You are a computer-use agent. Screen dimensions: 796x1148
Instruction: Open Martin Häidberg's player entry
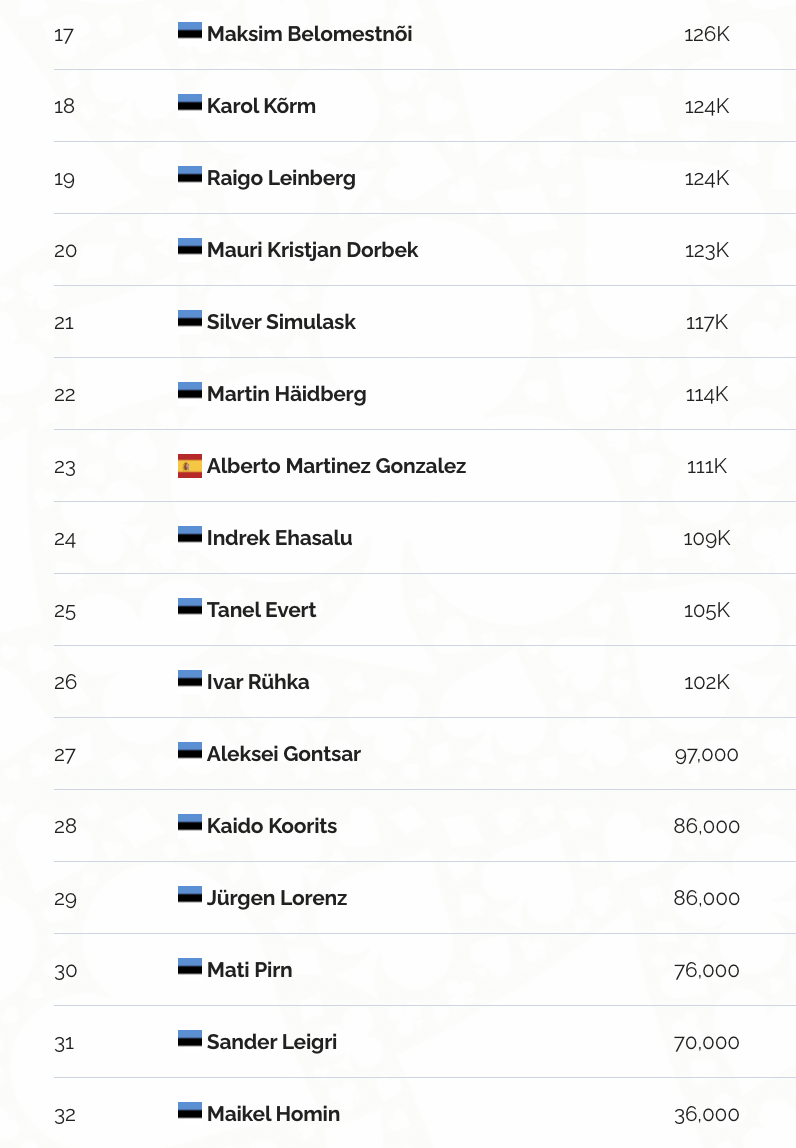coord(286,394)
